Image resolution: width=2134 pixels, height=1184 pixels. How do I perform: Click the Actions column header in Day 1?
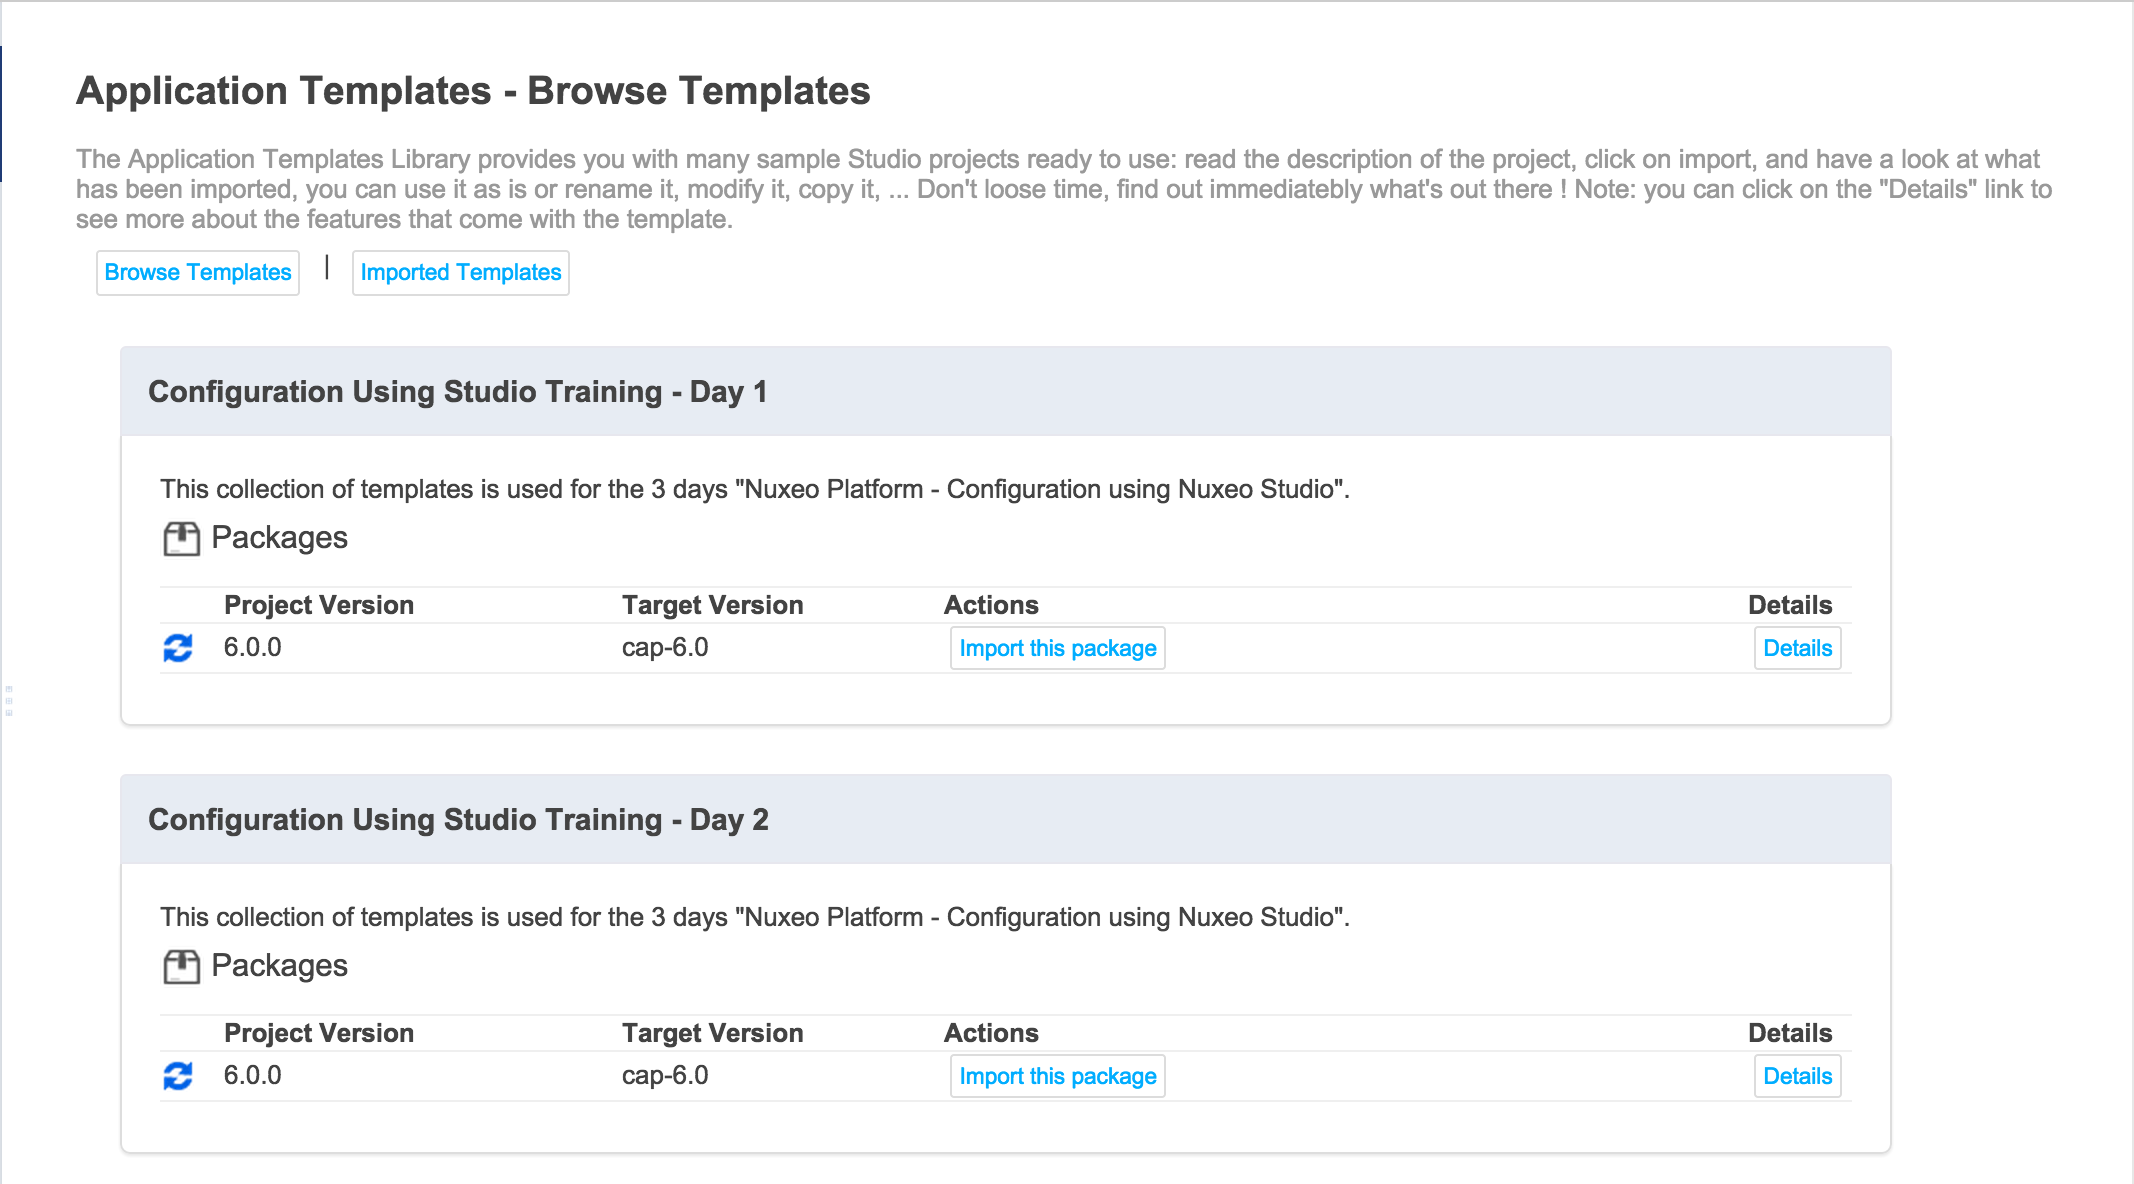(x=992, y=605)
